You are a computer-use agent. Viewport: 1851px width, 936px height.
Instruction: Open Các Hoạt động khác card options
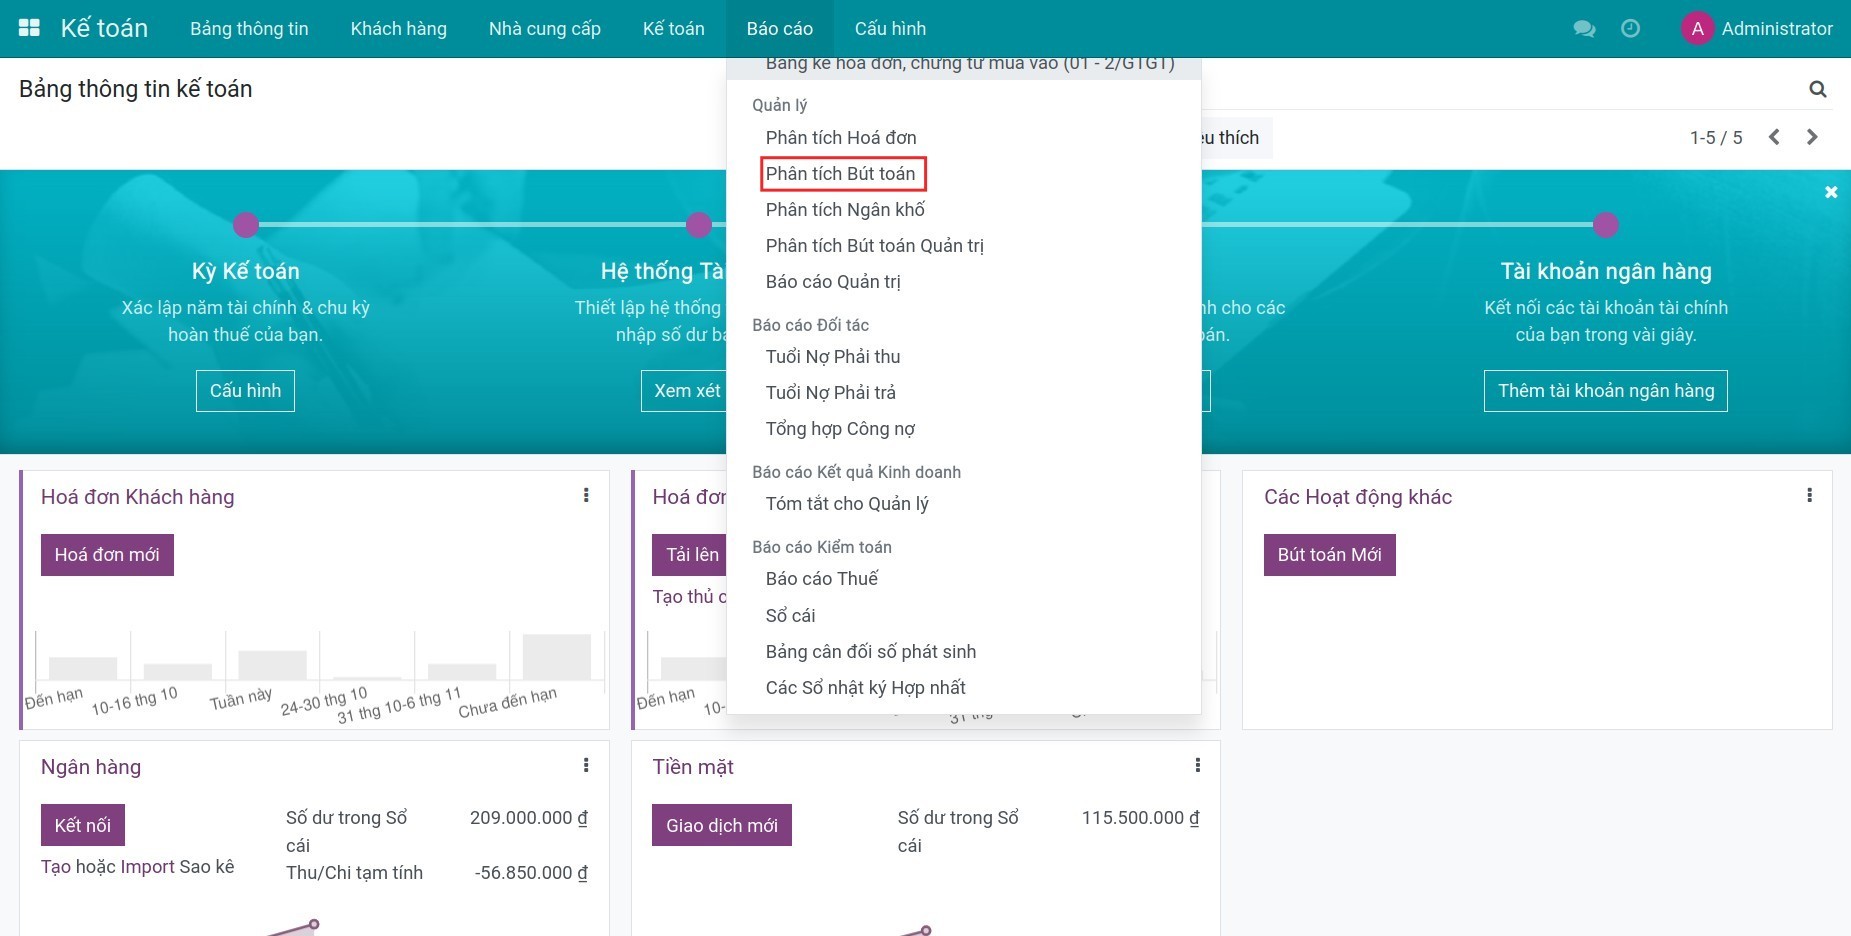(x=1809, y=495)
